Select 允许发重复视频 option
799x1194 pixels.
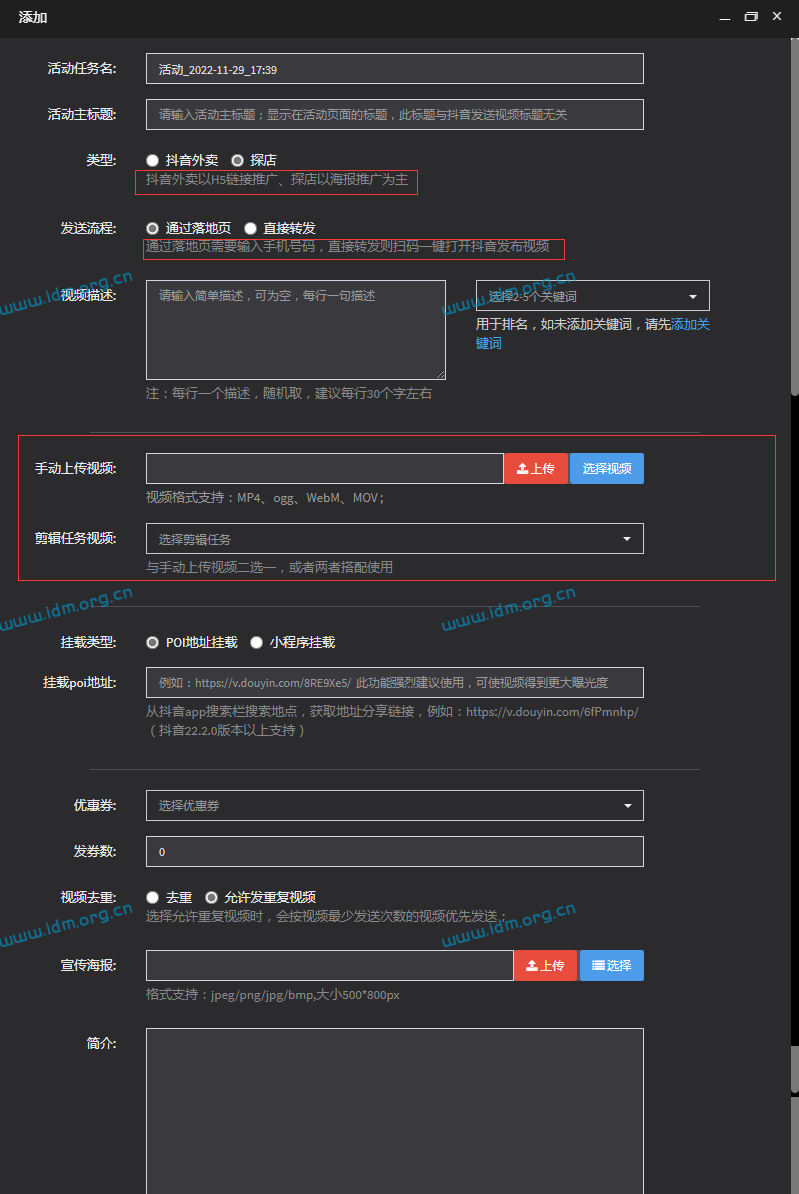pyautogui.click(x=211, y=898)
